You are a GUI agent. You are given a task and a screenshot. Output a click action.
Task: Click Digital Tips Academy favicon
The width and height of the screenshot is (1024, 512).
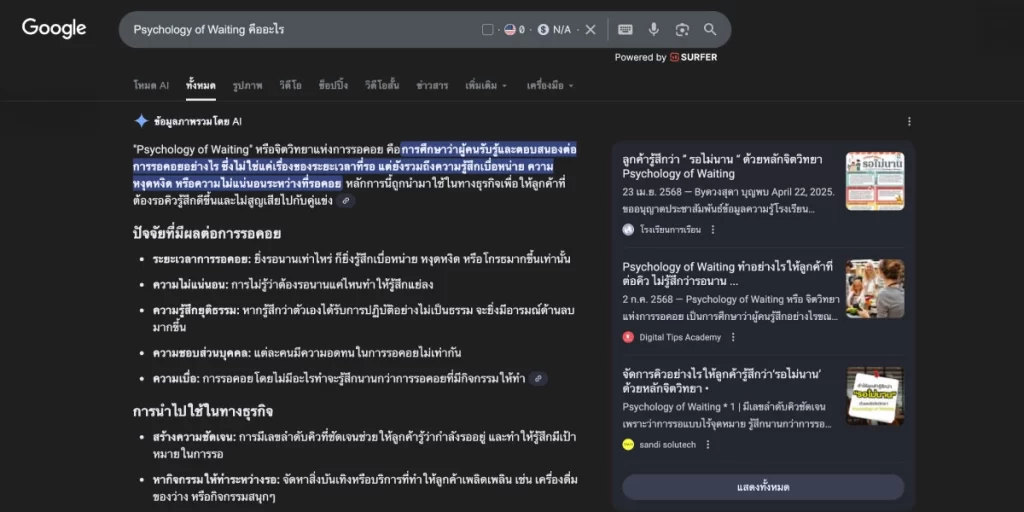[x=628, y=337]
